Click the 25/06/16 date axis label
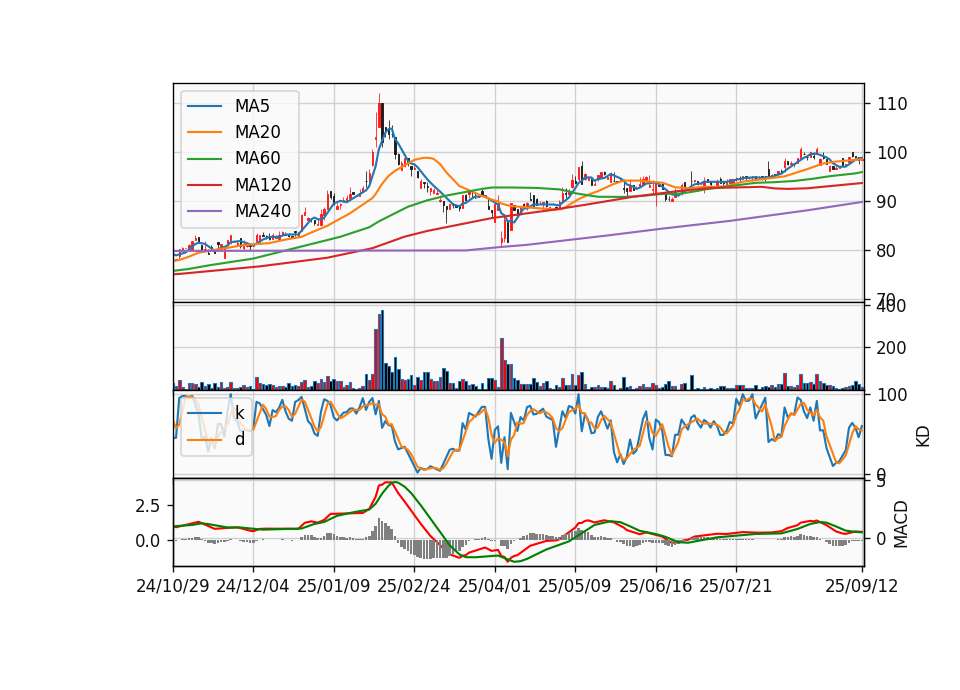This screenshot has width=960, height=690. tap(656, 586)
